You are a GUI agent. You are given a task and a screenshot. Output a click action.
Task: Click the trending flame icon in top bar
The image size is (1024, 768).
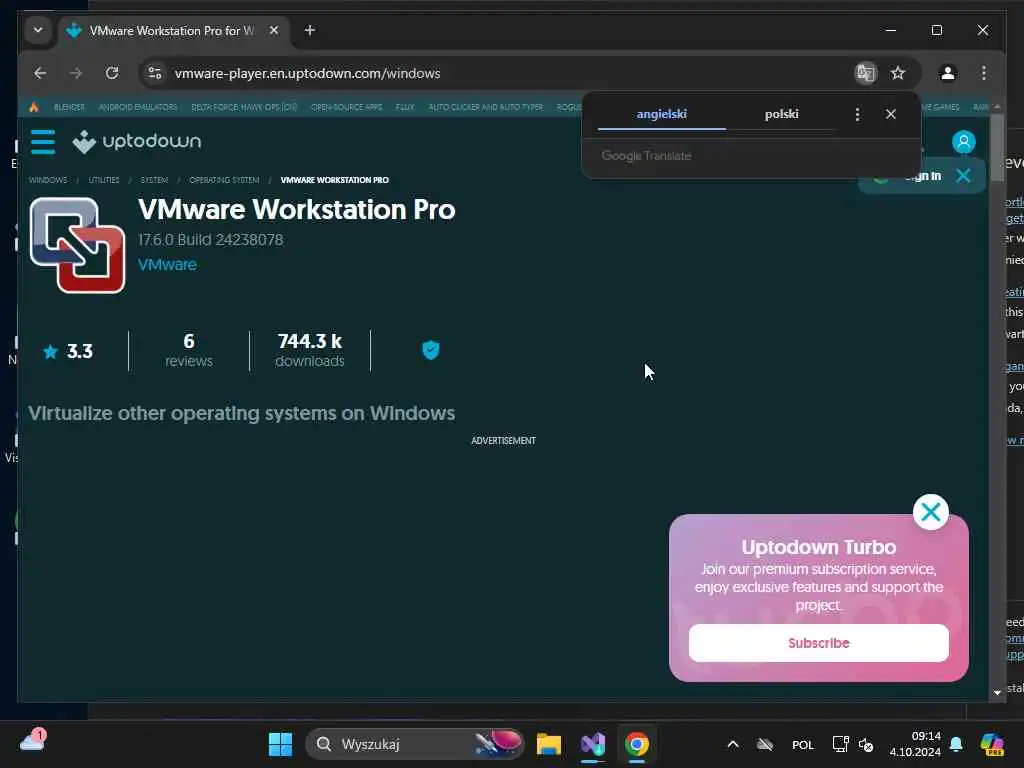(x=34, y=106)
